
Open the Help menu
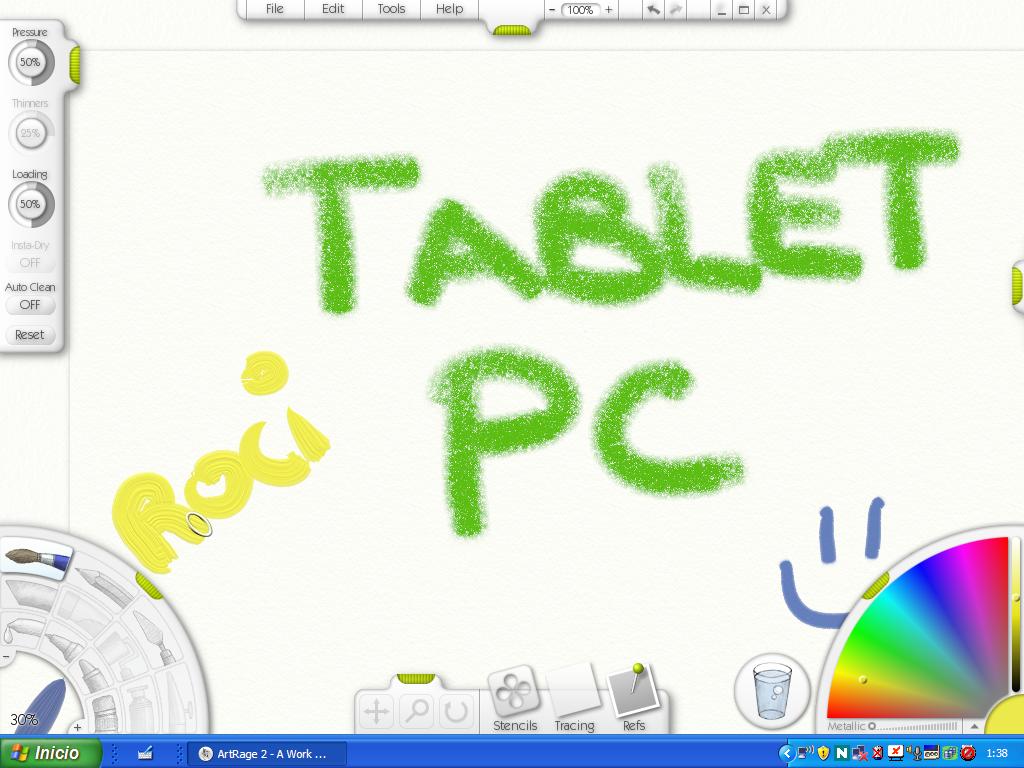(449, 9)
